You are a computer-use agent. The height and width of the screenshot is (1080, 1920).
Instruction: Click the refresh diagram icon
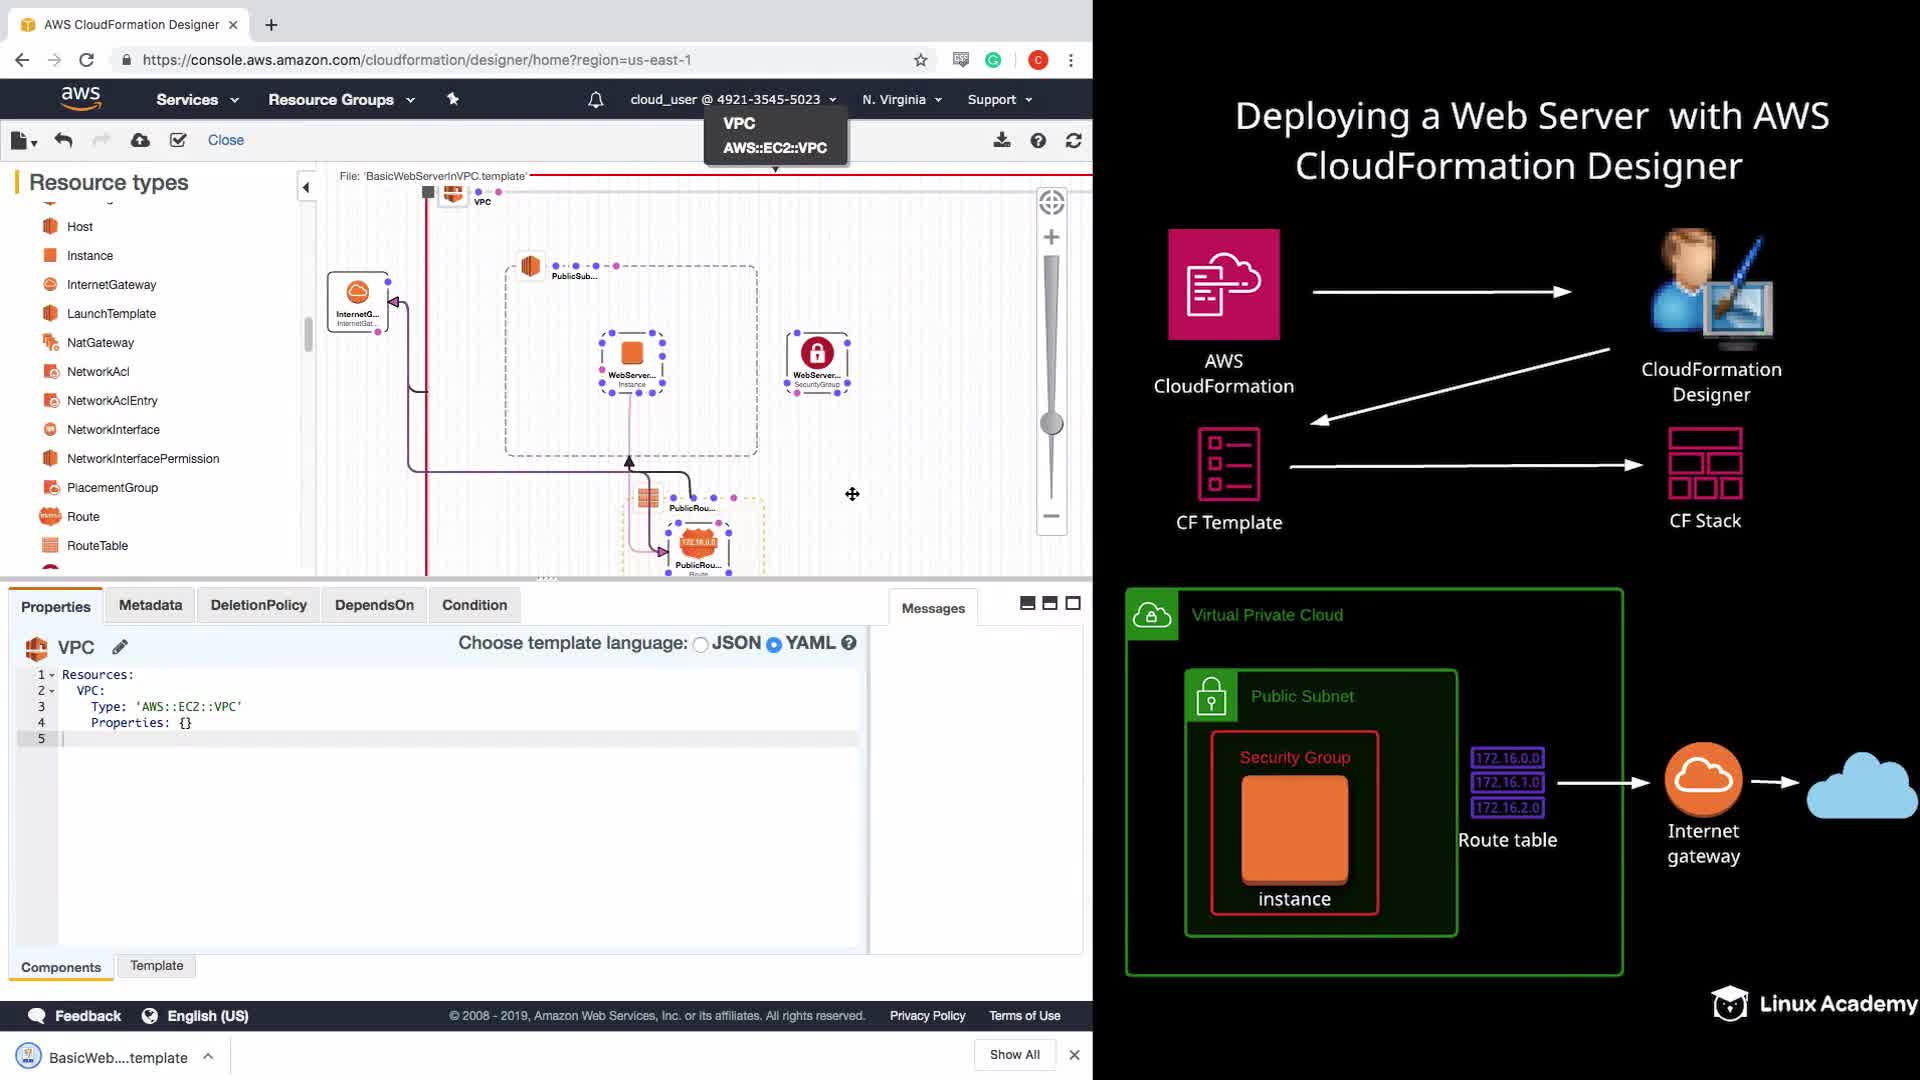coord(1073,140)
